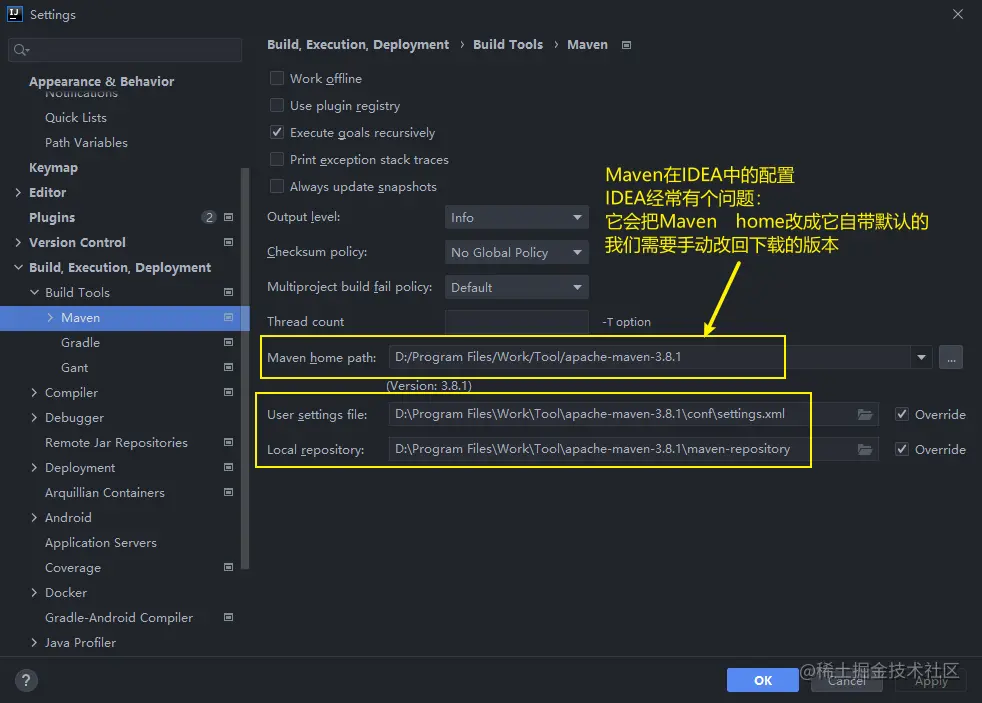This screenshot has width=982, height=703.
Task: Expand the Compiler node
Action: click(34, 393)
